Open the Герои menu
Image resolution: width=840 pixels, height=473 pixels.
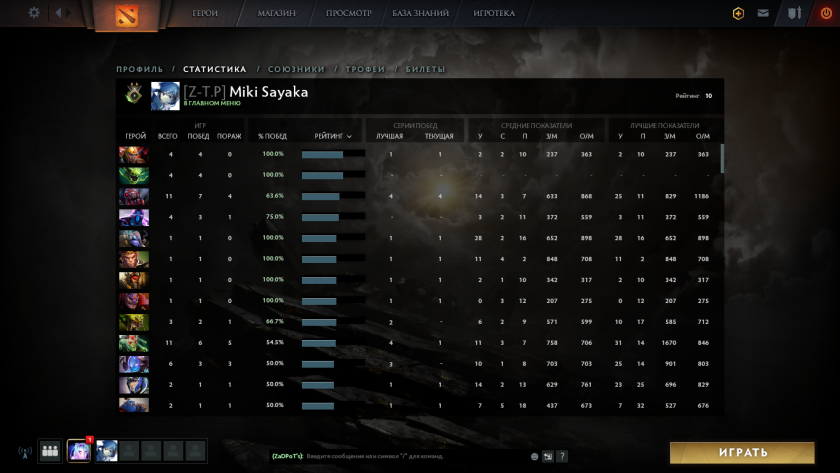click(205, 13)
